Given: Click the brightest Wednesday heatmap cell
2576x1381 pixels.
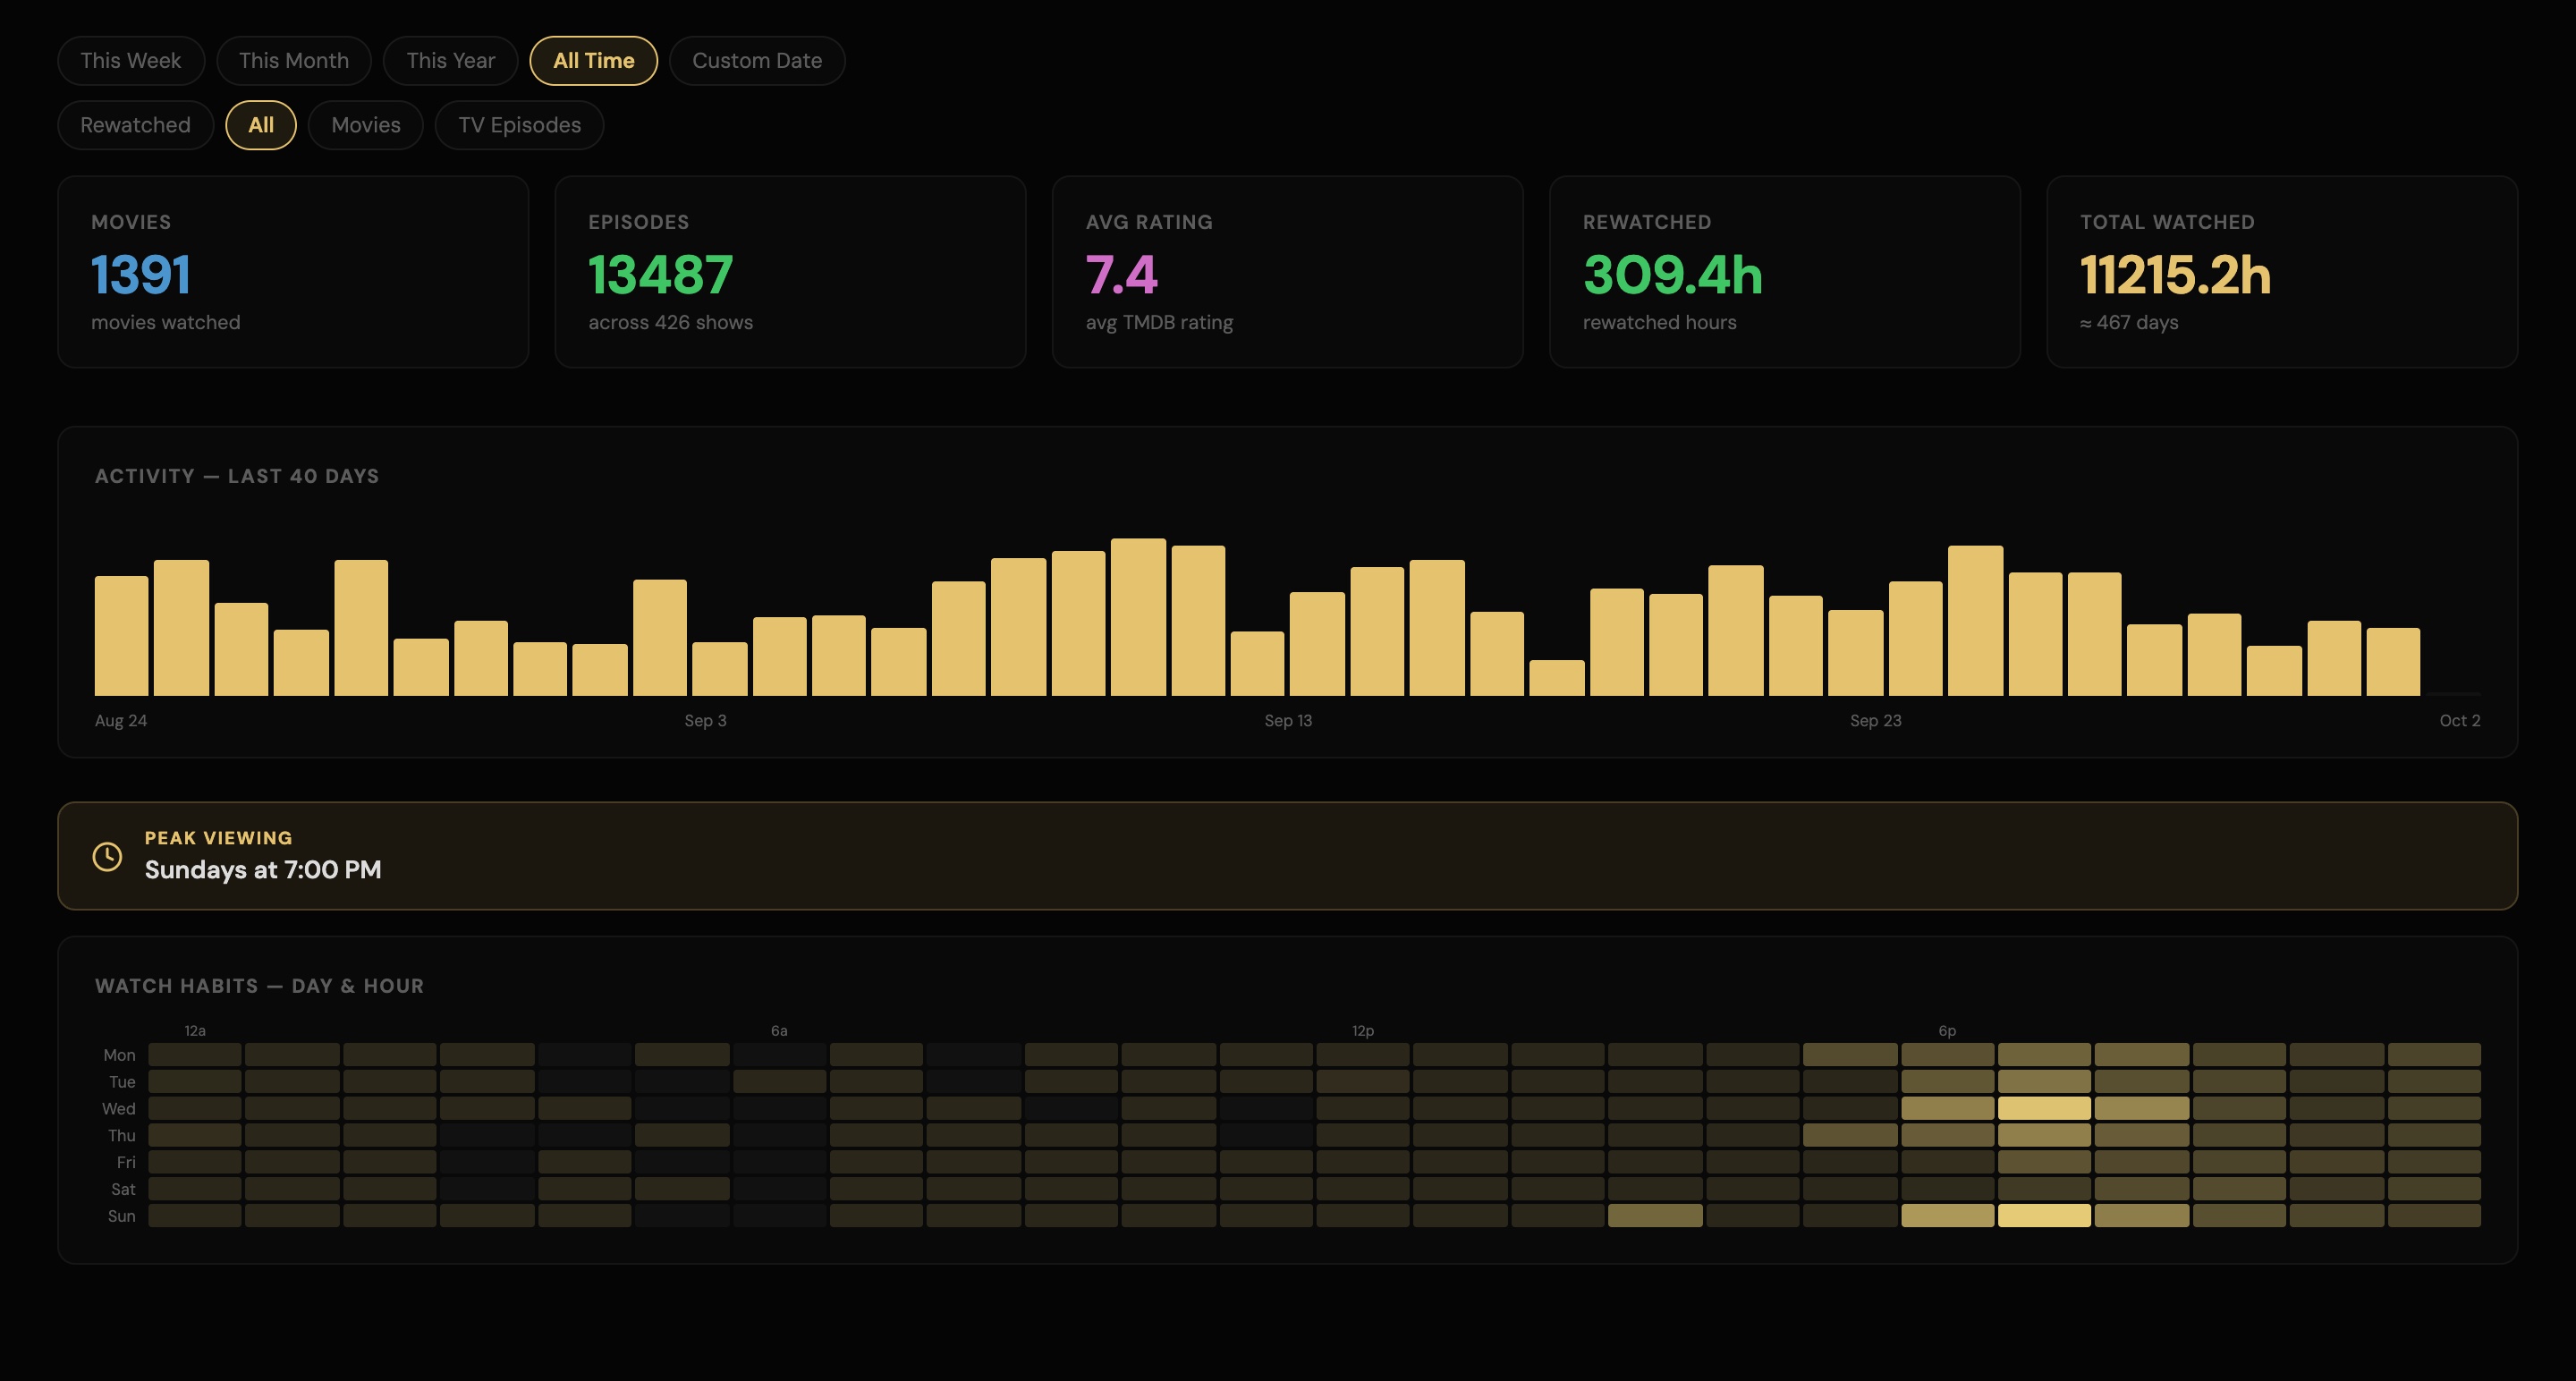Looking at the screenshot, I should pyautogui.click(x=2044, y=1108).
